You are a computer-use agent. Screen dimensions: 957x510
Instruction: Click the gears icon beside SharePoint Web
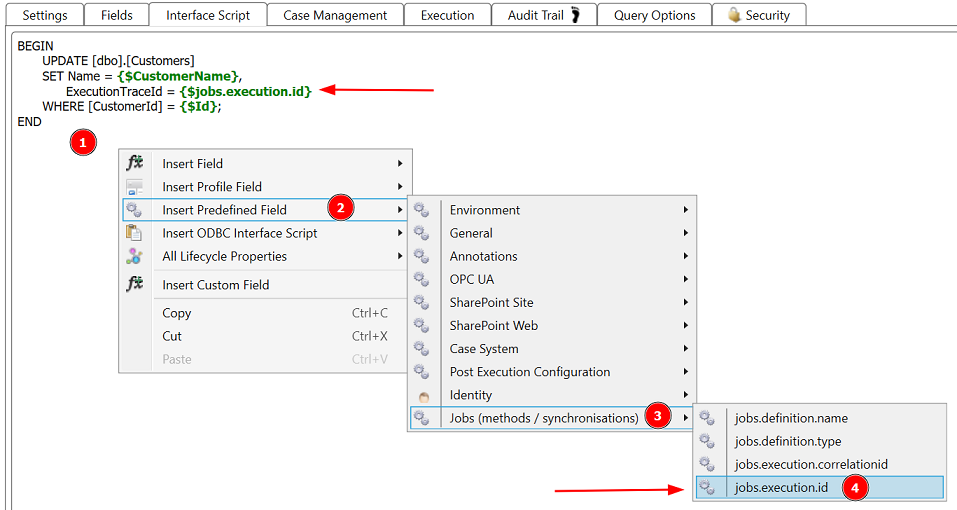421,326
